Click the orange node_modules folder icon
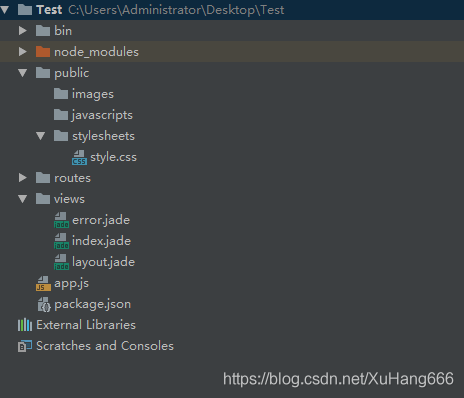 [x=43, y=52]
